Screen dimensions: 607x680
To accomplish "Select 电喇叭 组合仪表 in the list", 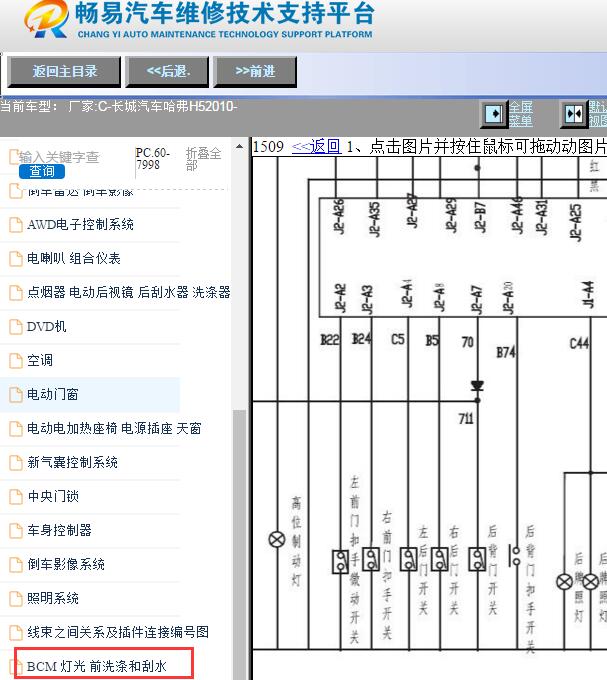I will tap(74, 258).
